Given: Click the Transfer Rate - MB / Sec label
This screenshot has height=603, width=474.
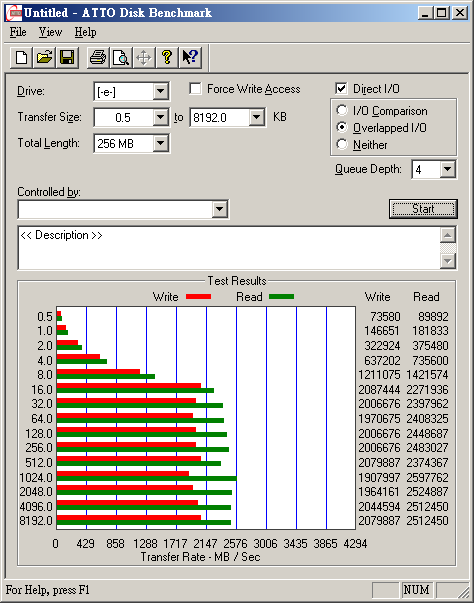Looking at the screenshot, I should point(200,557).
